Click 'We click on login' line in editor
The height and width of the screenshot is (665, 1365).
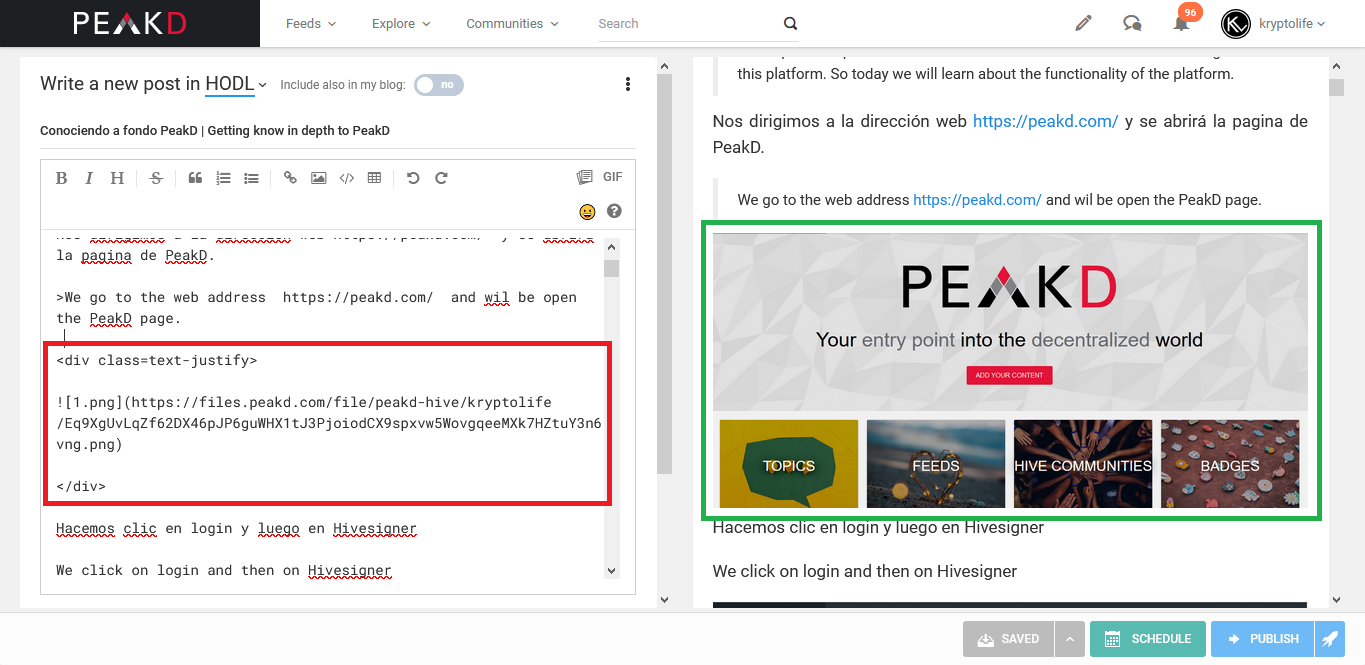pyautogui.click(x=224, y=571)
